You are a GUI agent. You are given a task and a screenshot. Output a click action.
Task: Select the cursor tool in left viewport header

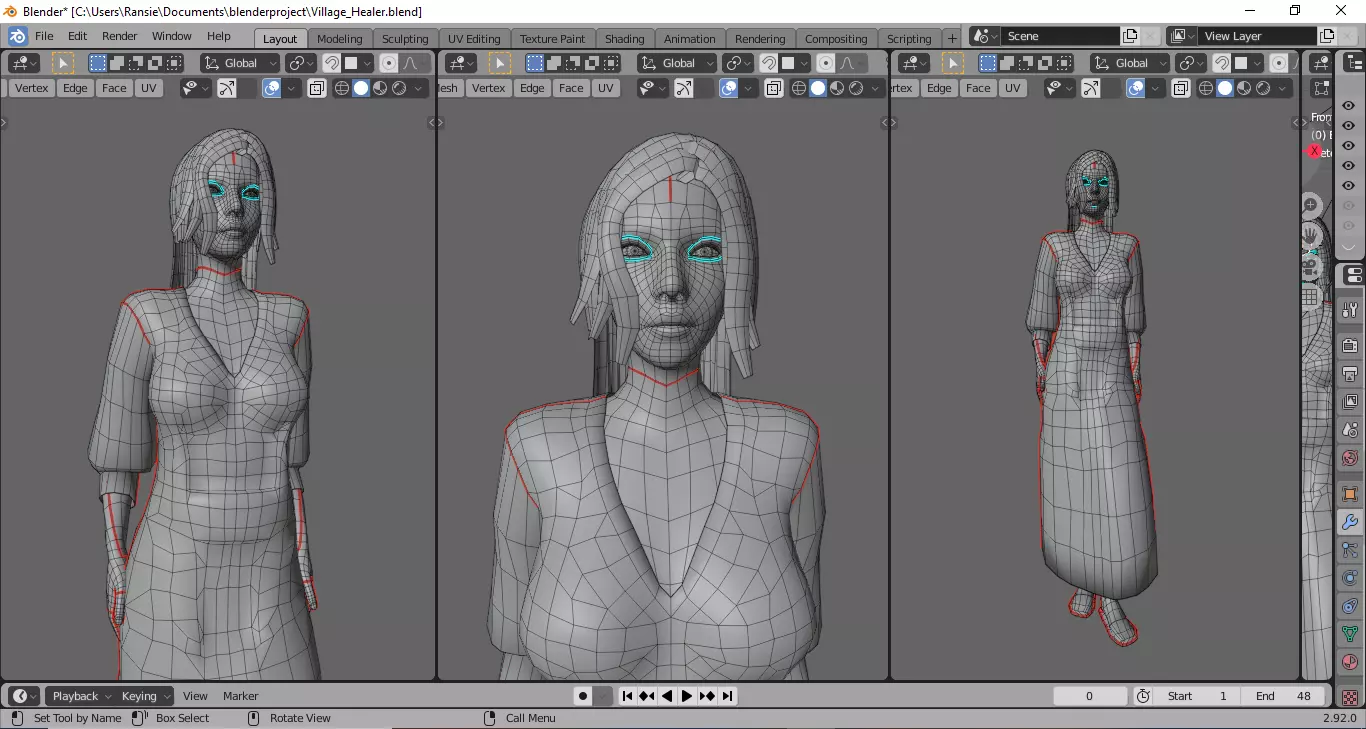63,63
